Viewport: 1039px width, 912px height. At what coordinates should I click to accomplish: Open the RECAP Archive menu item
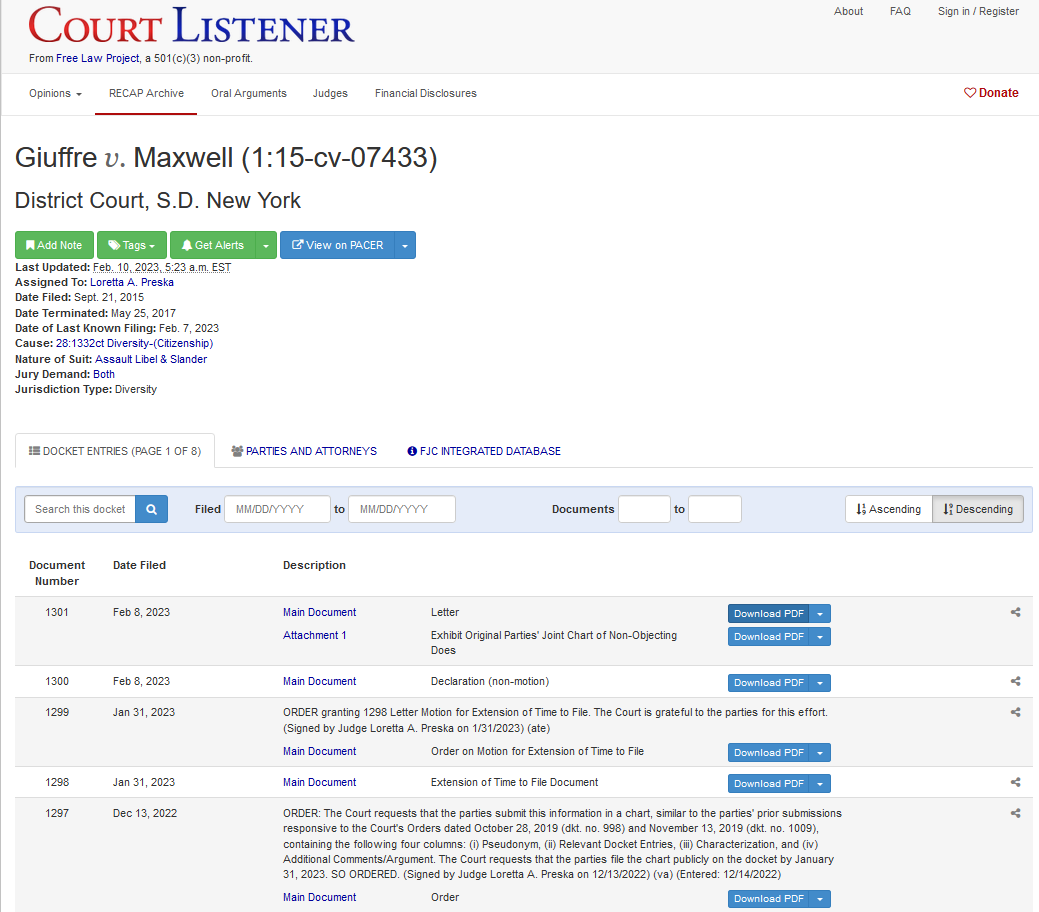point(146,93)
